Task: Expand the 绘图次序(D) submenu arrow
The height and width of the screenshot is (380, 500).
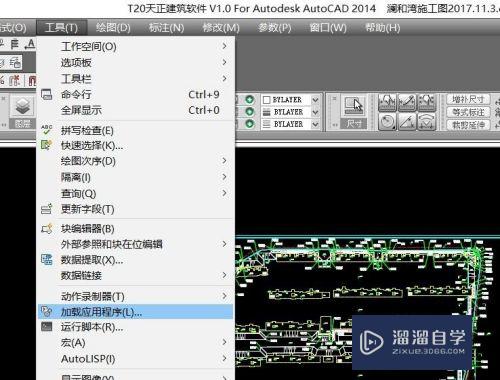Action: 224,161
